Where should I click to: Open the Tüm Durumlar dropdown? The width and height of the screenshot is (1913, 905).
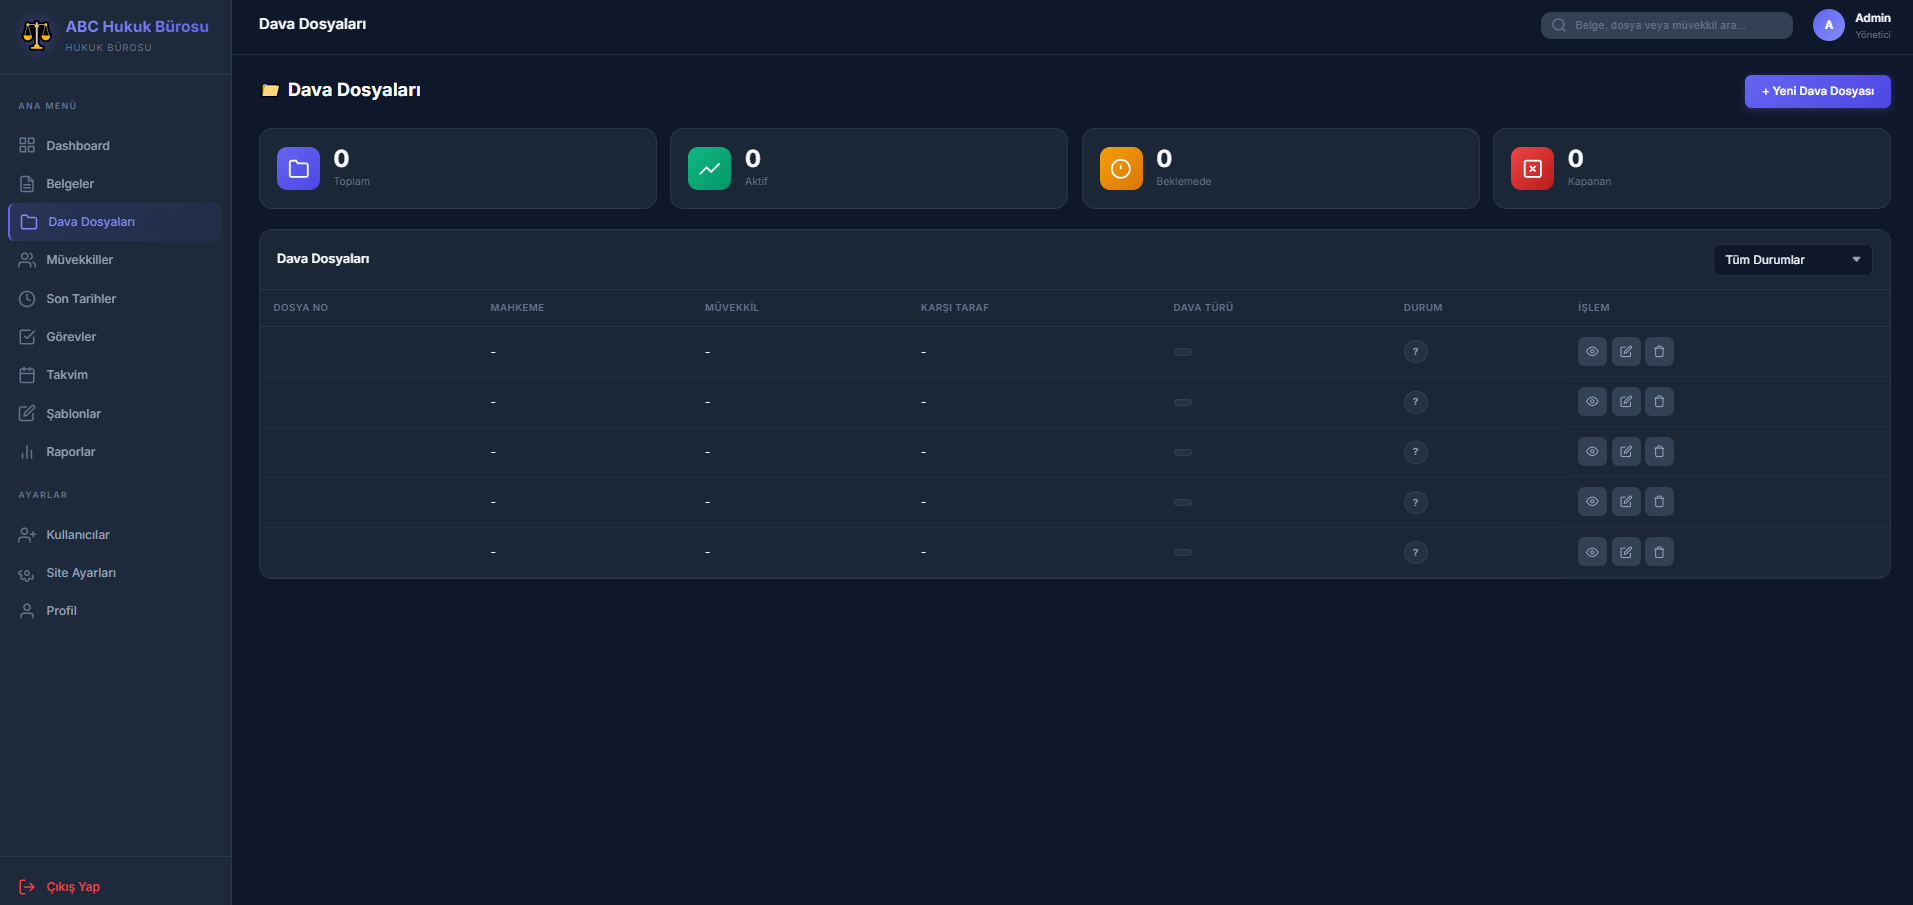pyautogui.click(x=1792, y=260)
